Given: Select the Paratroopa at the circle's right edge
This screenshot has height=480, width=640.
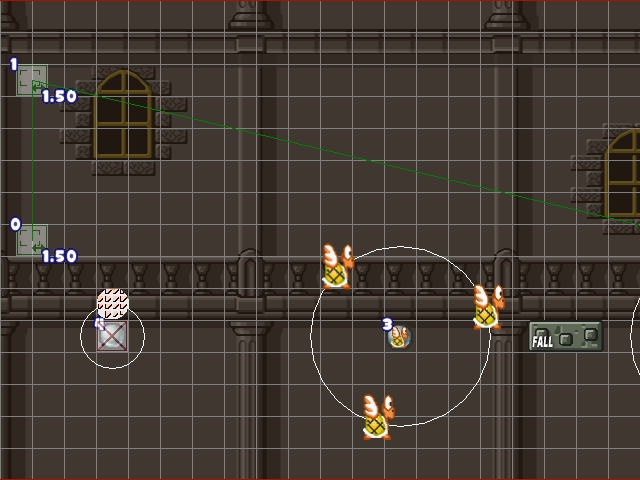Looking at the screenshot, I should tap(489, 307).
